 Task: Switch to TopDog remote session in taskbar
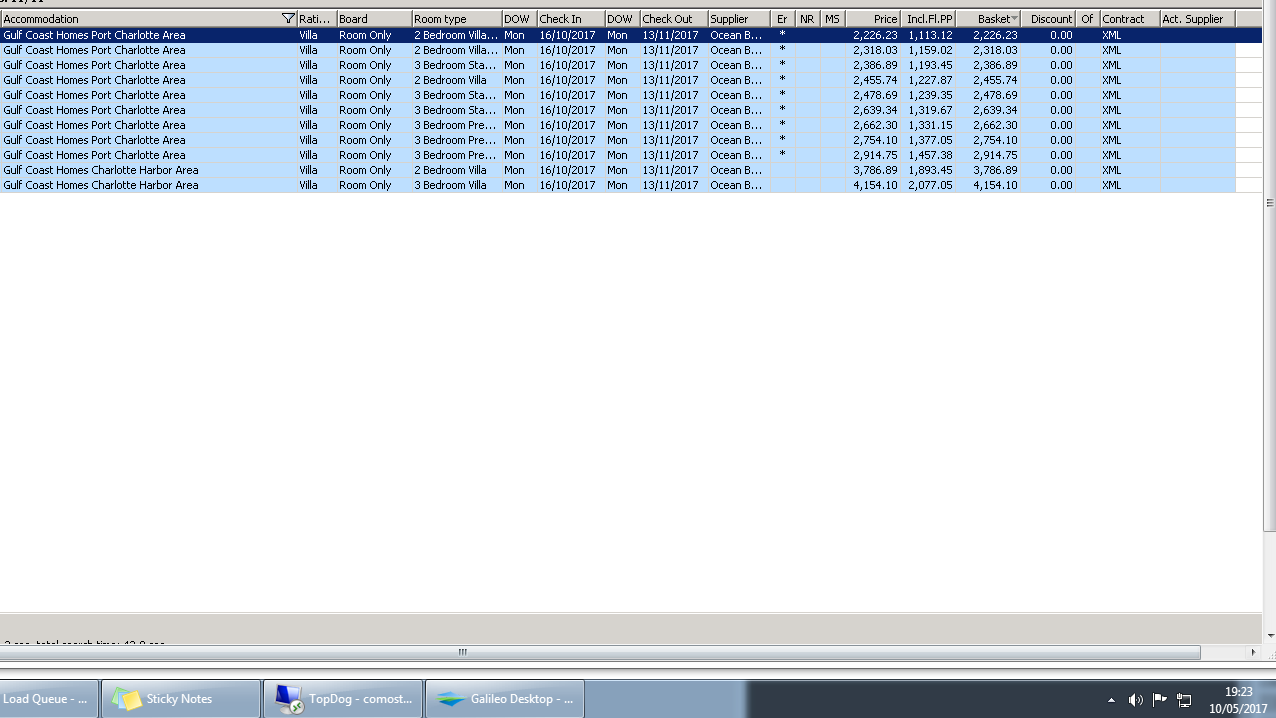pos(343,699)
